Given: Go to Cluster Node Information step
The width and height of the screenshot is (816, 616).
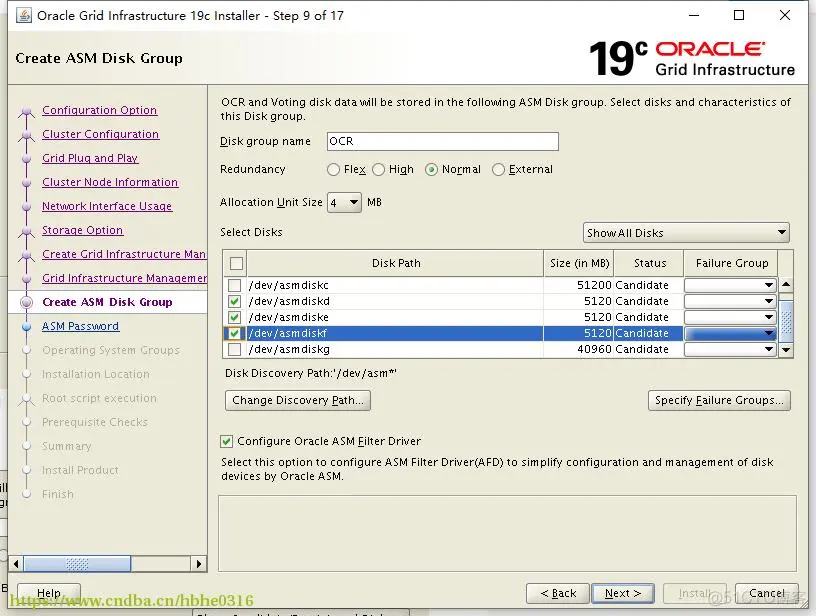Looking at the screenshot, I should tap(110, 182).
